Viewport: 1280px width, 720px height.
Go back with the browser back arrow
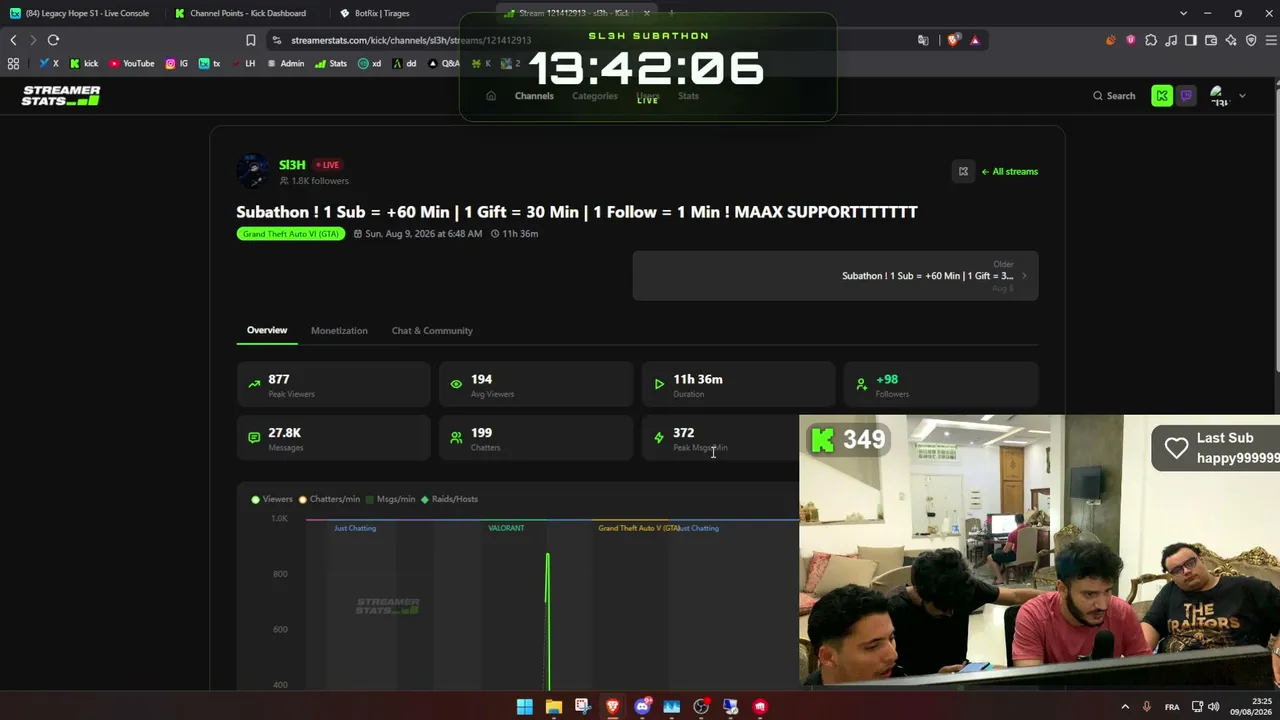pos(13,40)
